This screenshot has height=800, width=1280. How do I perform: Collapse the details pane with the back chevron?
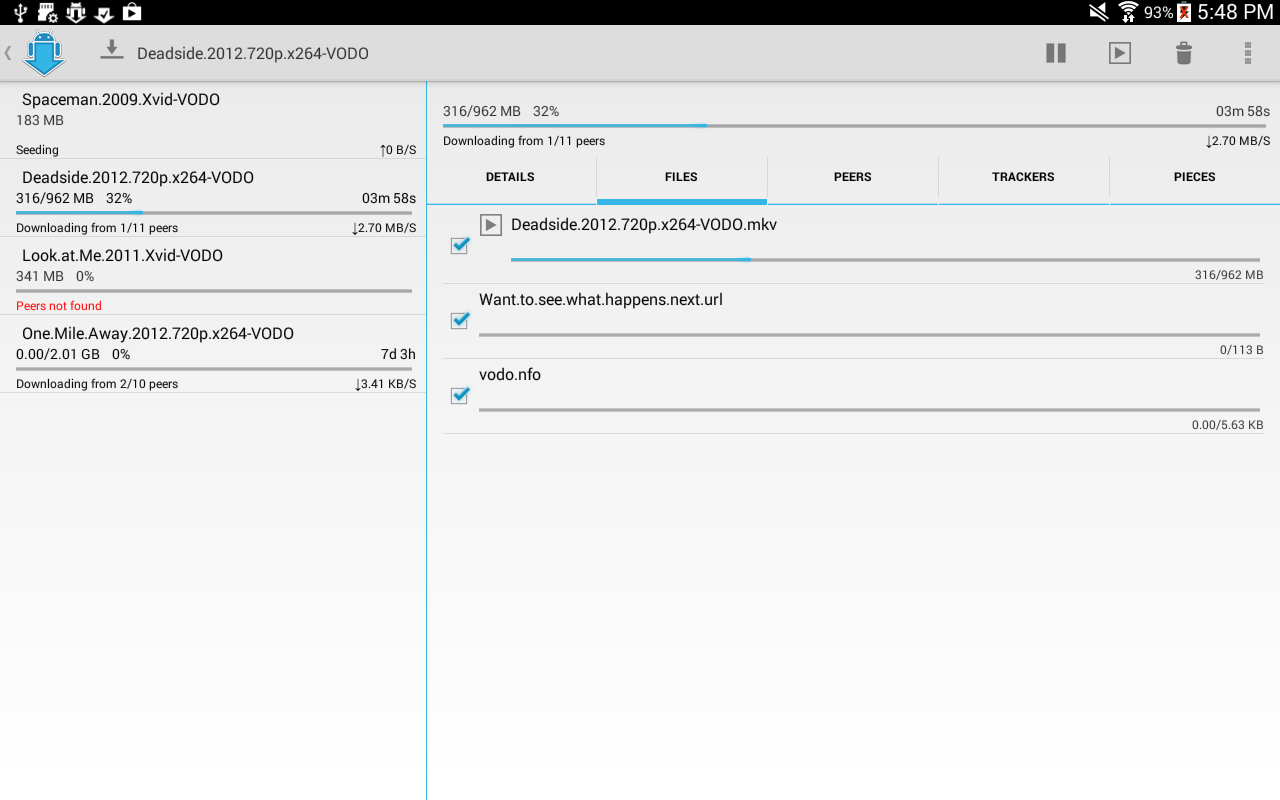coord(8,53)
